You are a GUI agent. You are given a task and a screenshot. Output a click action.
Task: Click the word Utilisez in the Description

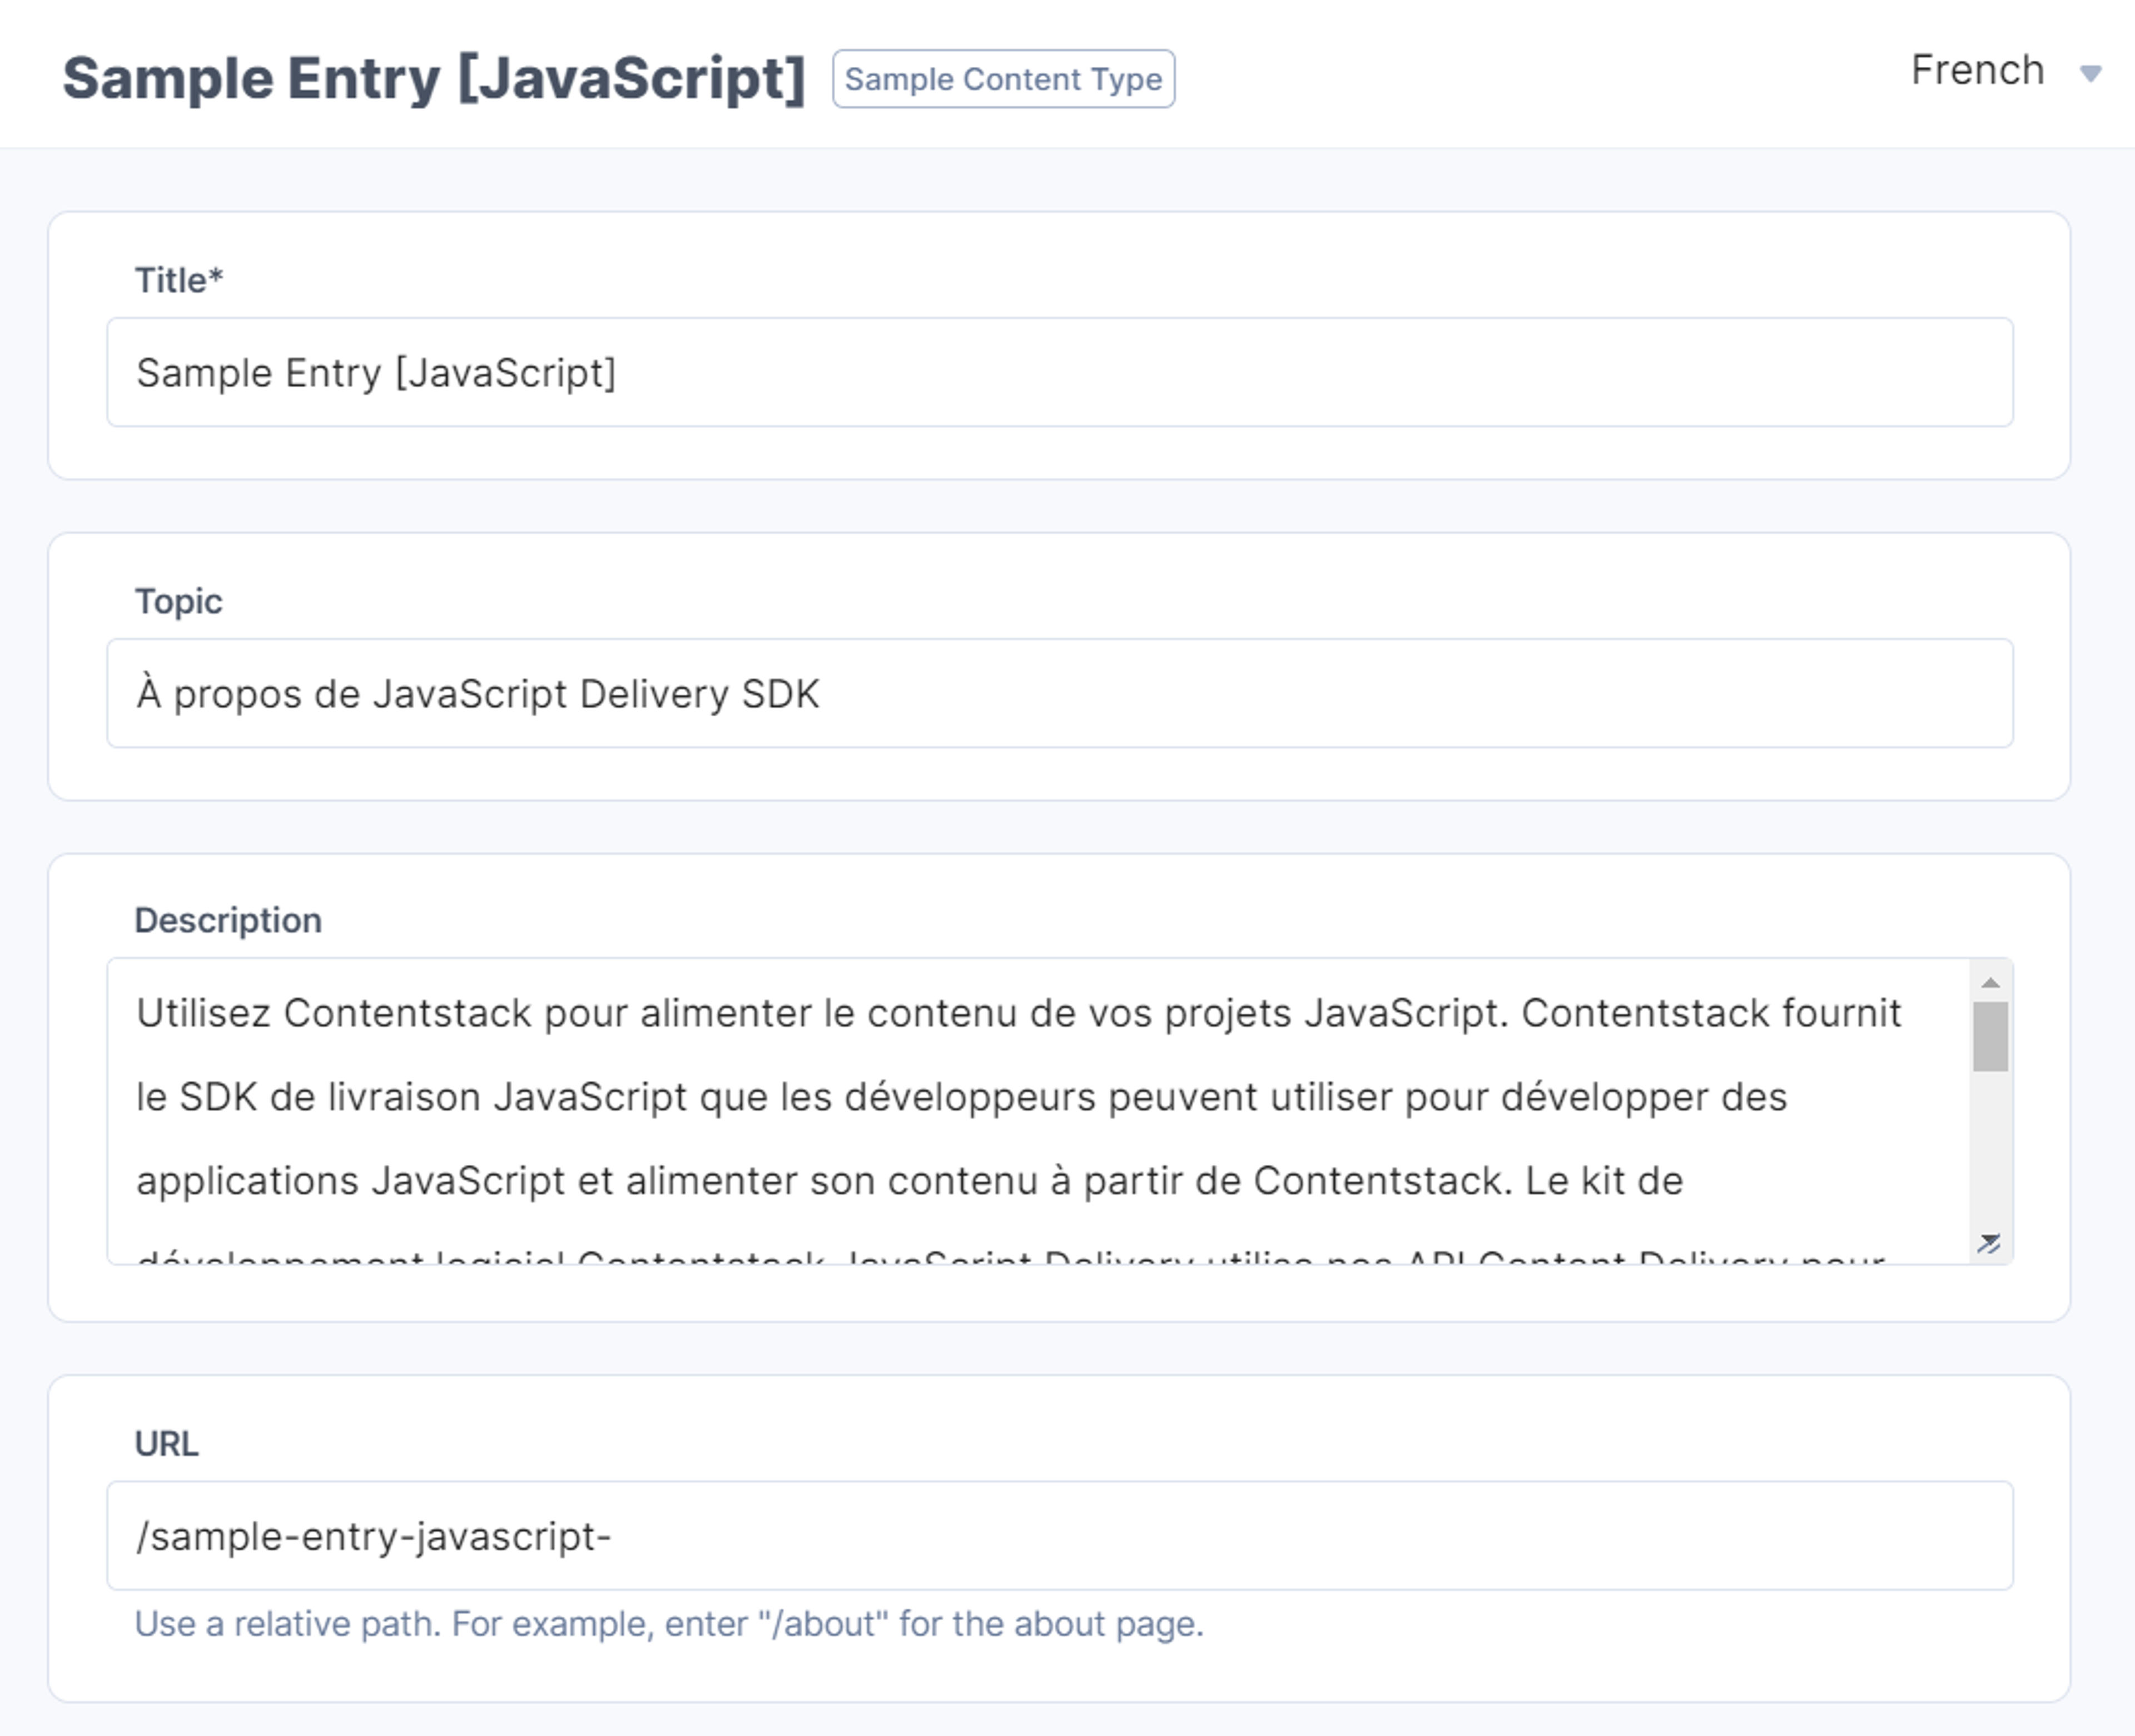[203, 1013]
